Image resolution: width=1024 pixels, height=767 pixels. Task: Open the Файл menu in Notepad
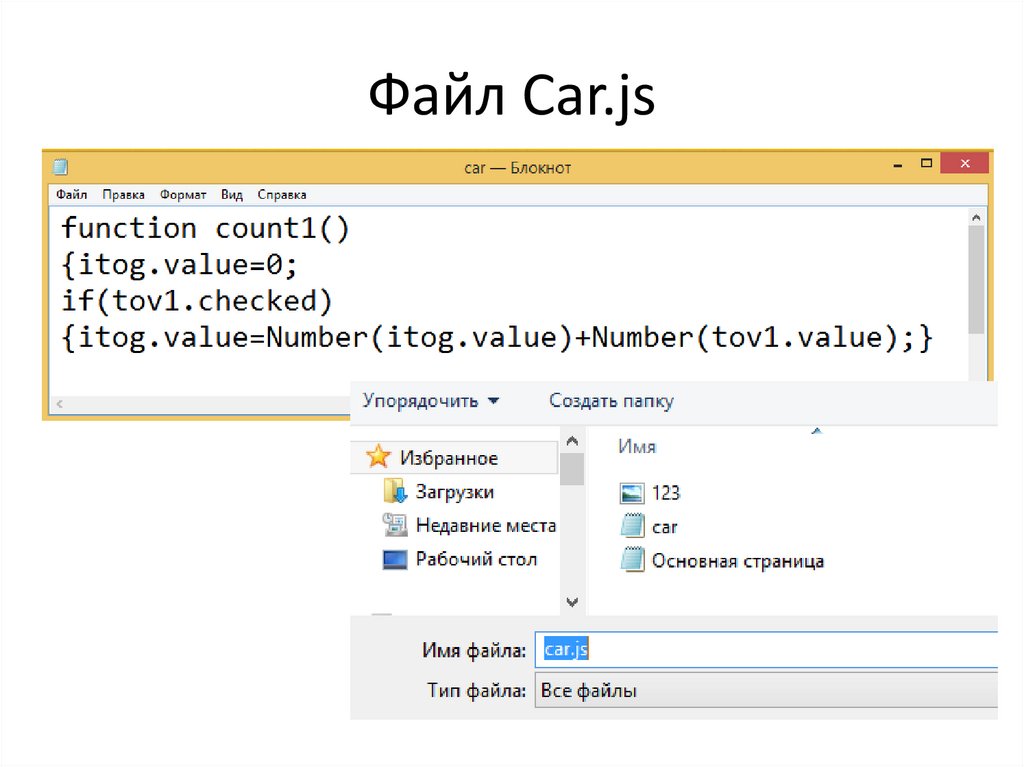(x=71, y=195)
